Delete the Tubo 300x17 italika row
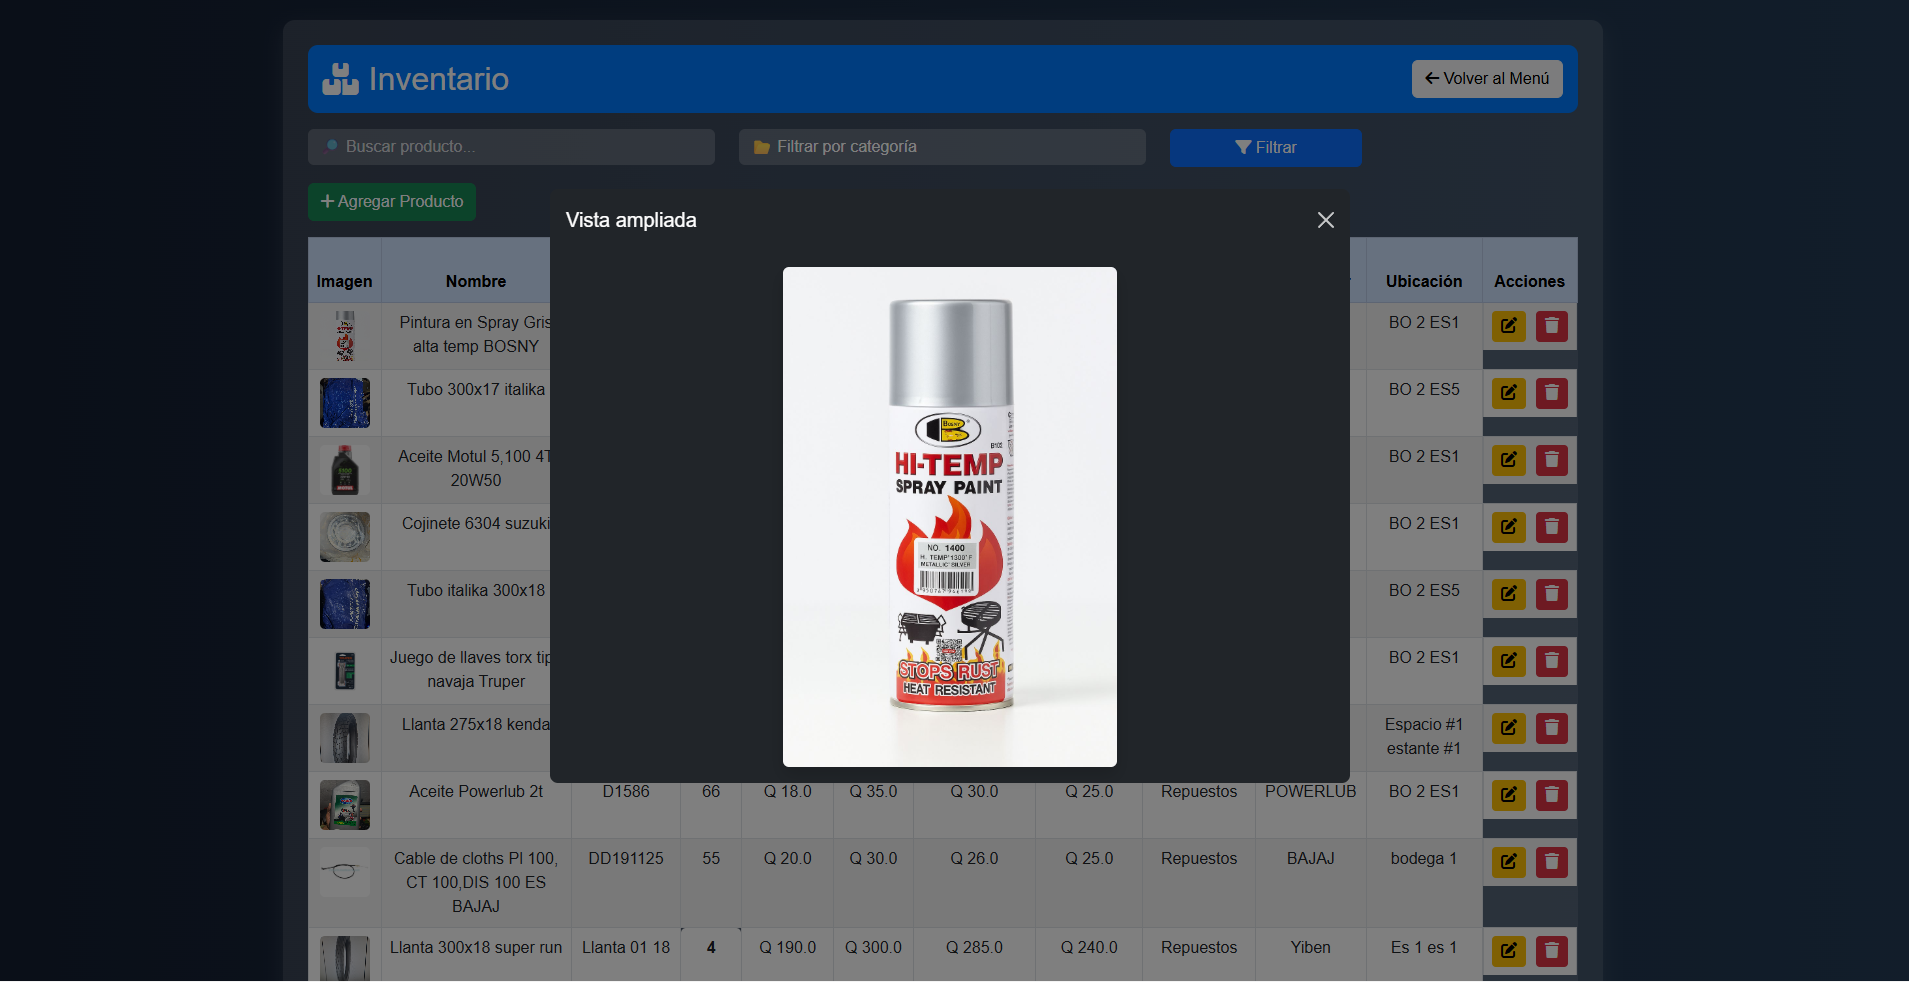1909x982 pixels. tap(1552, 393)
